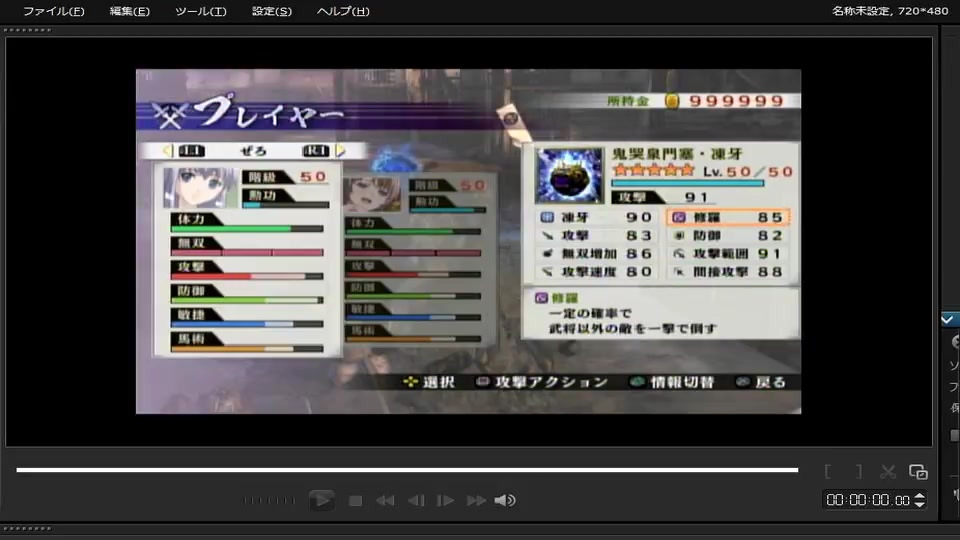Set mark-out with the right bracket icon

point(859,471)
